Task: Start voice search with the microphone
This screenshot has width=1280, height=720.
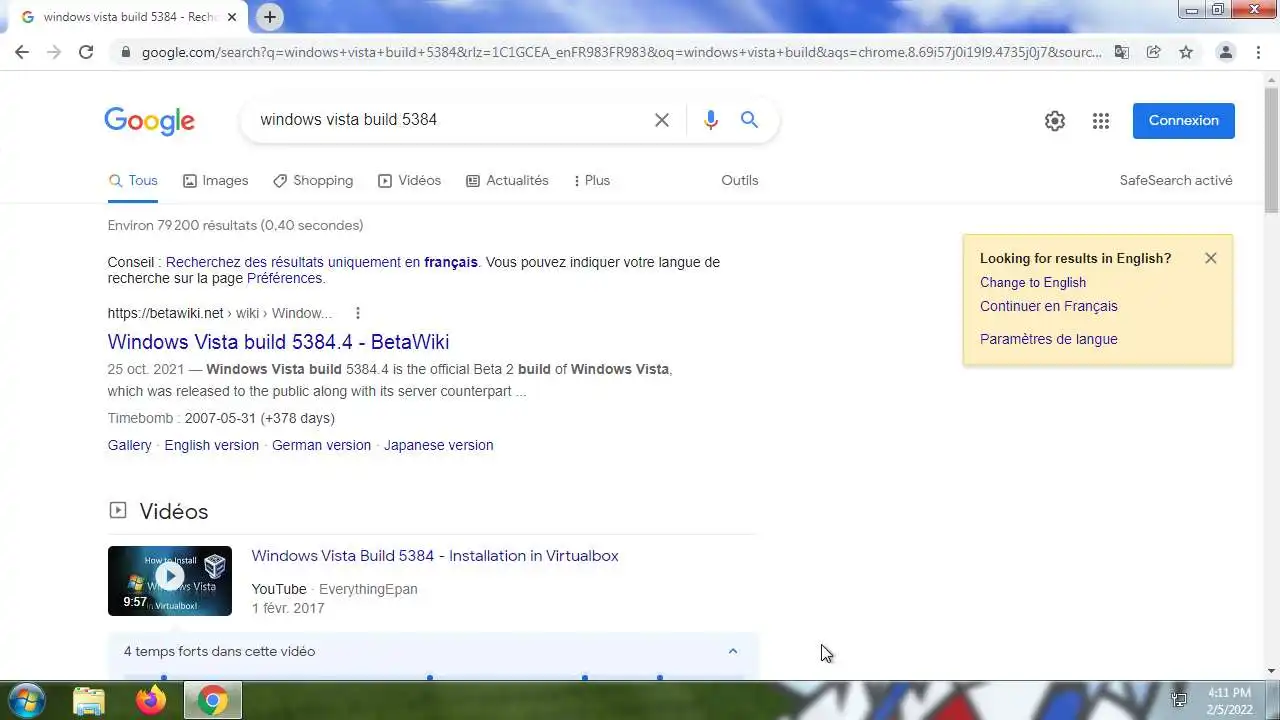Action: tap(711, 120)
